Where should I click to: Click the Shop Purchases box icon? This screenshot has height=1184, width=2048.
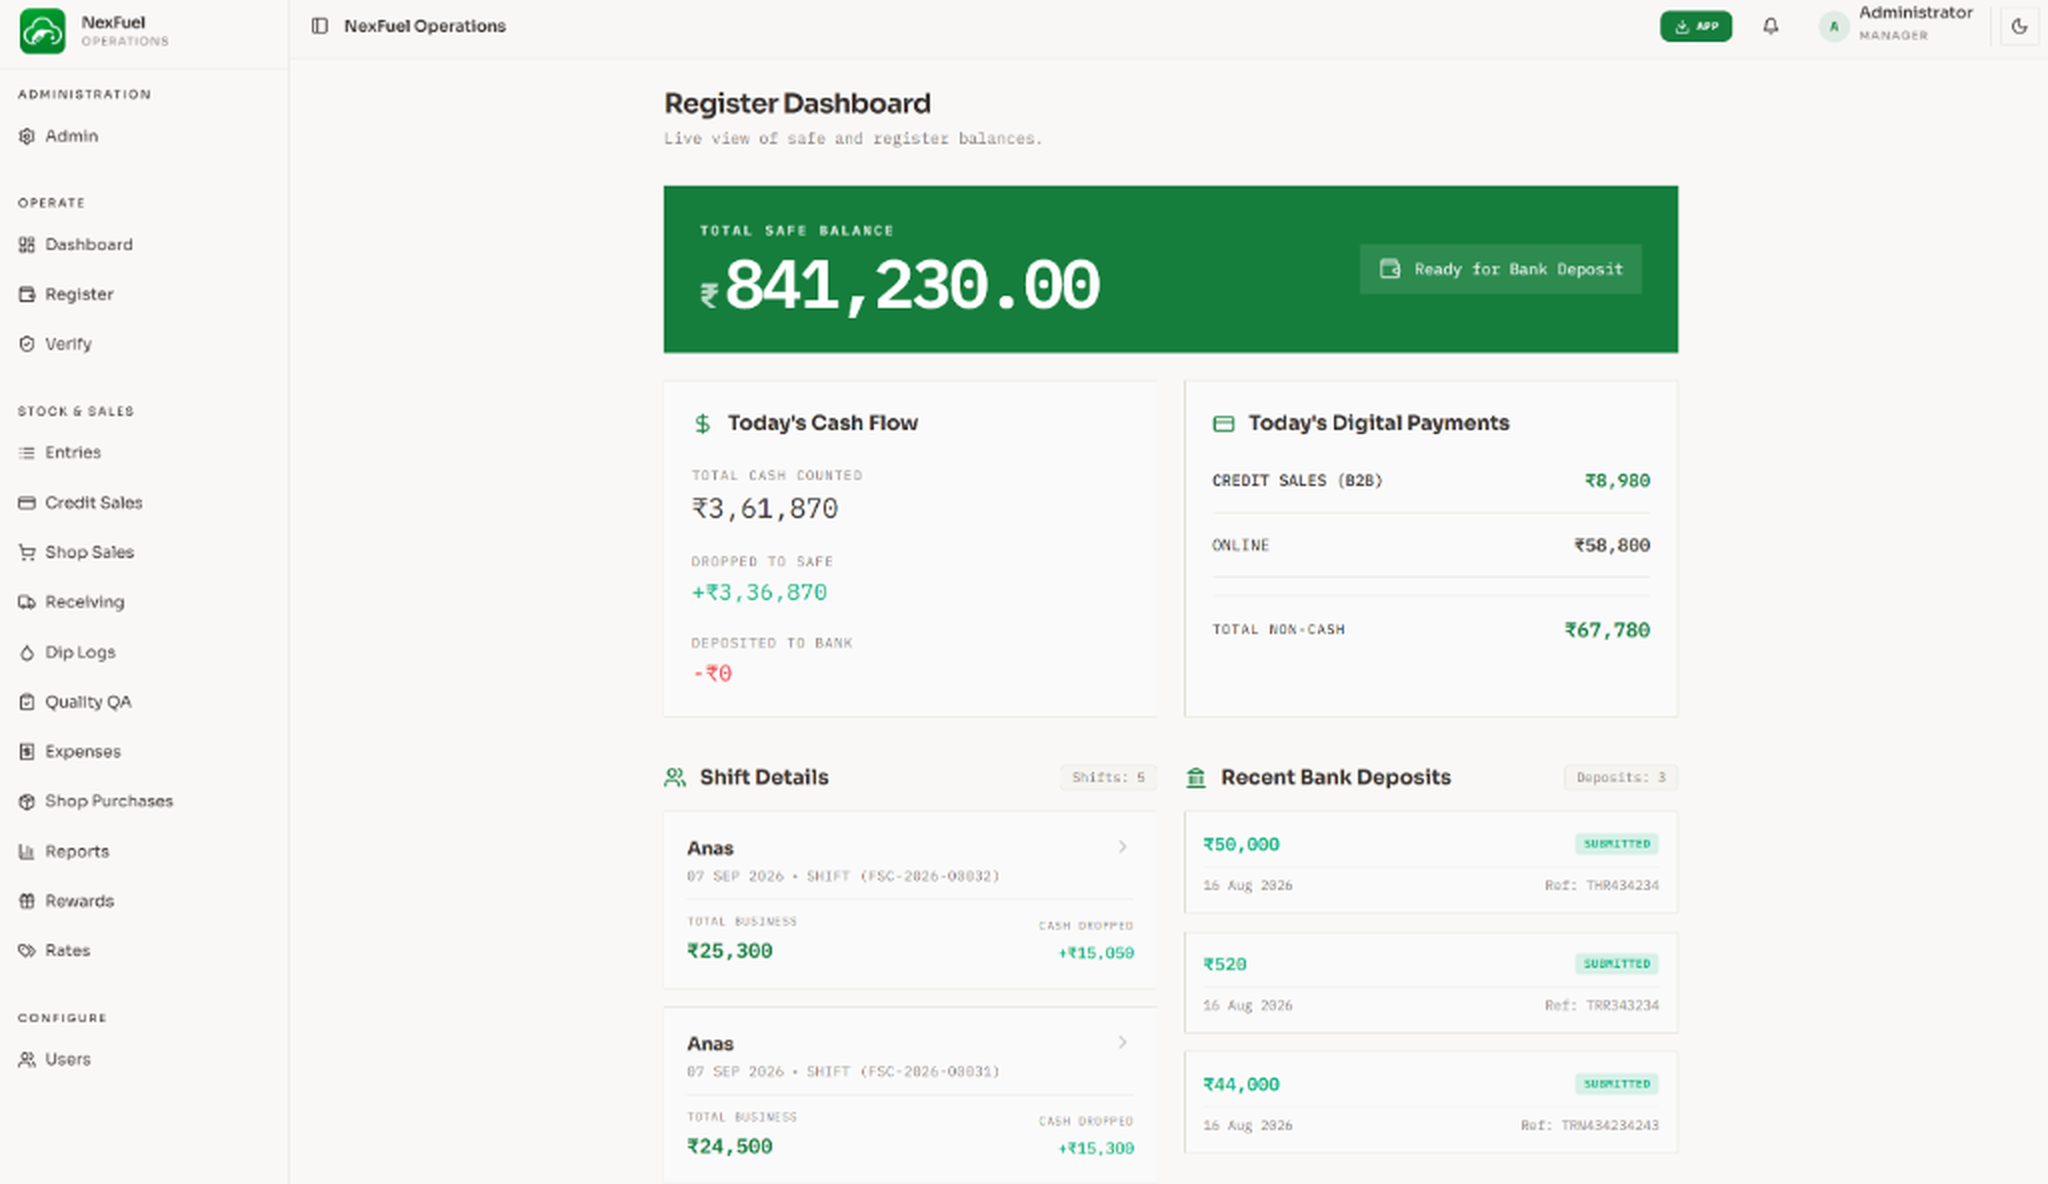tap(27, 801)
